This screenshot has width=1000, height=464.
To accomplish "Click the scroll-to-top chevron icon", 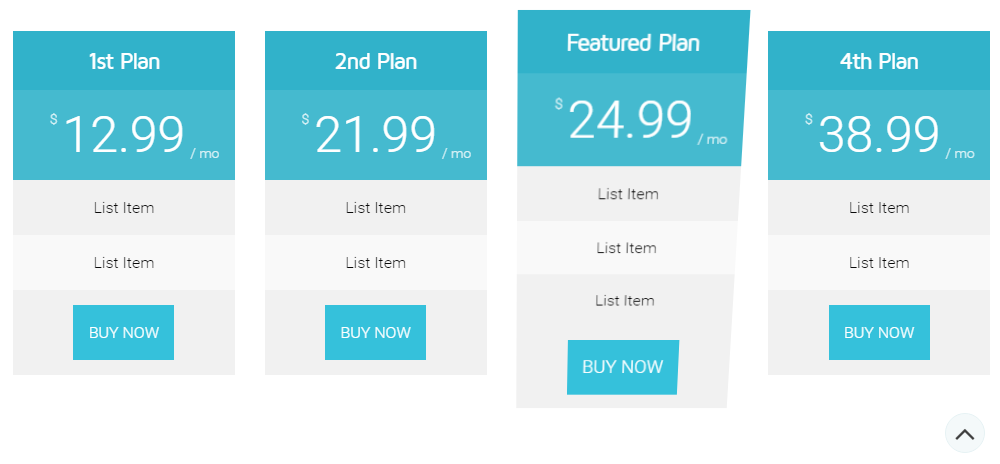I will click(964, 434).
